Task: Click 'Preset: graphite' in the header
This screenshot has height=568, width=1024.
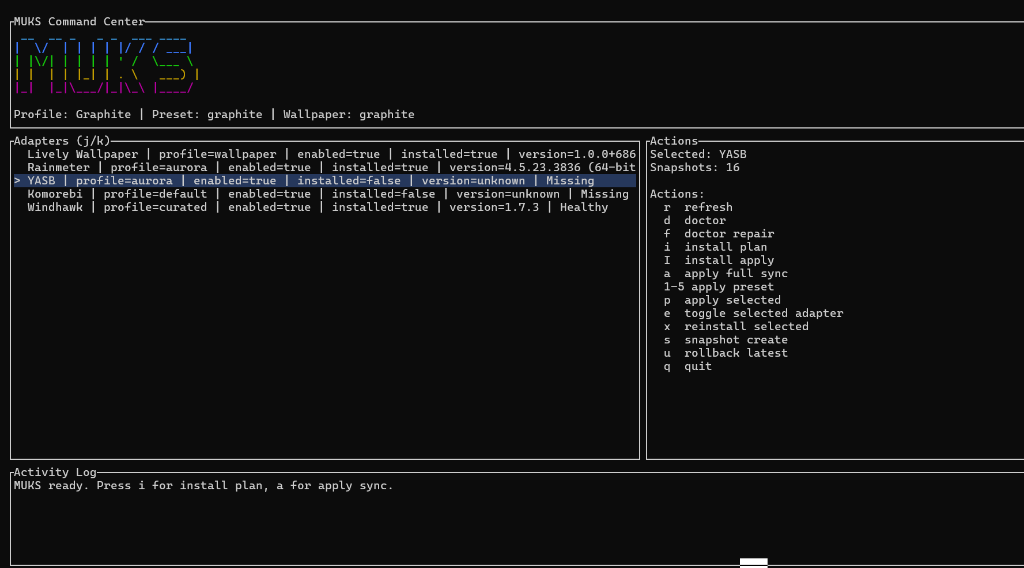Action: 207,114
